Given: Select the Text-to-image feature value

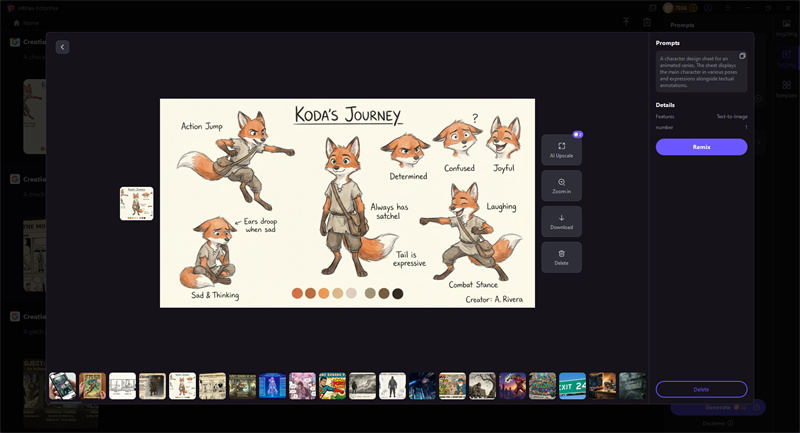Looking at the screenshot, I should click(x=732, y=117).
